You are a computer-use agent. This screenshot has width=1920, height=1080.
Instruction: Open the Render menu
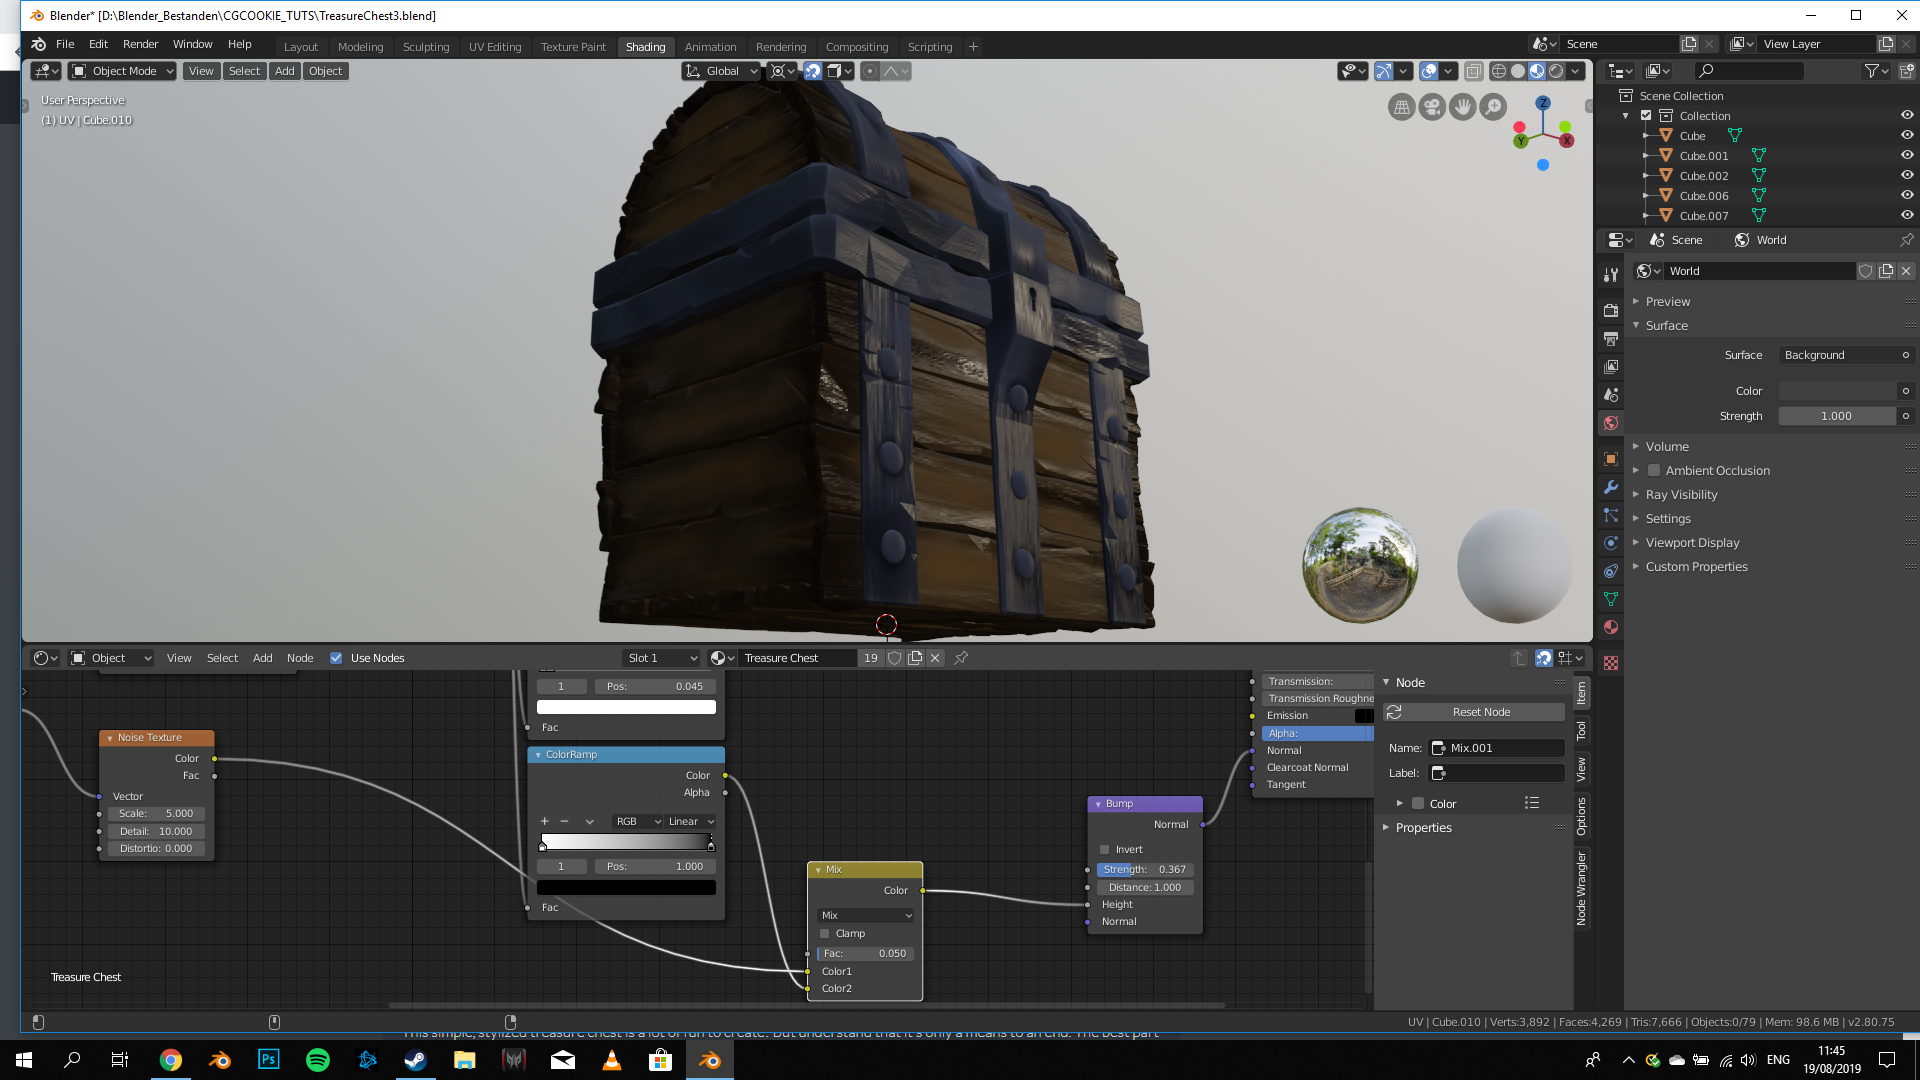(x=140, y=44)
